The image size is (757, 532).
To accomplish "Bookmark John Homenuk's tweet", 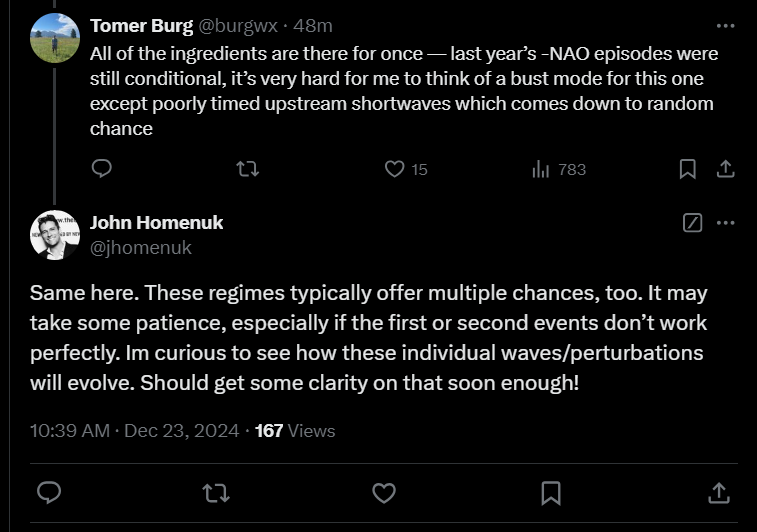I will [x=551, y=493].
